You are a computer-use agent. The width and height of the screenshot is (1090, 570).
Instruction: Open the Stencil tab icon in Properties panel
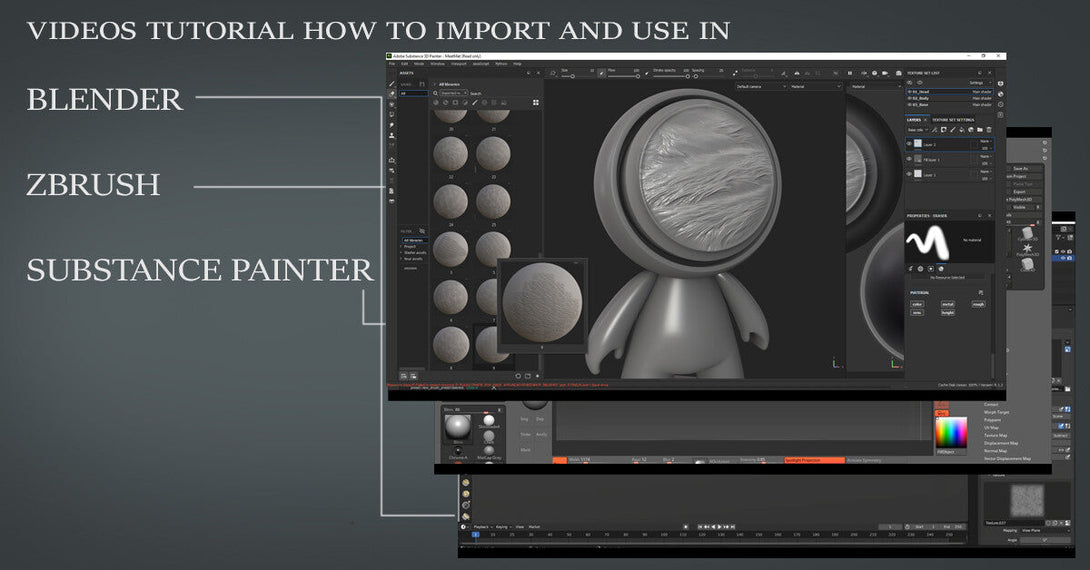[x=931, y=269]
